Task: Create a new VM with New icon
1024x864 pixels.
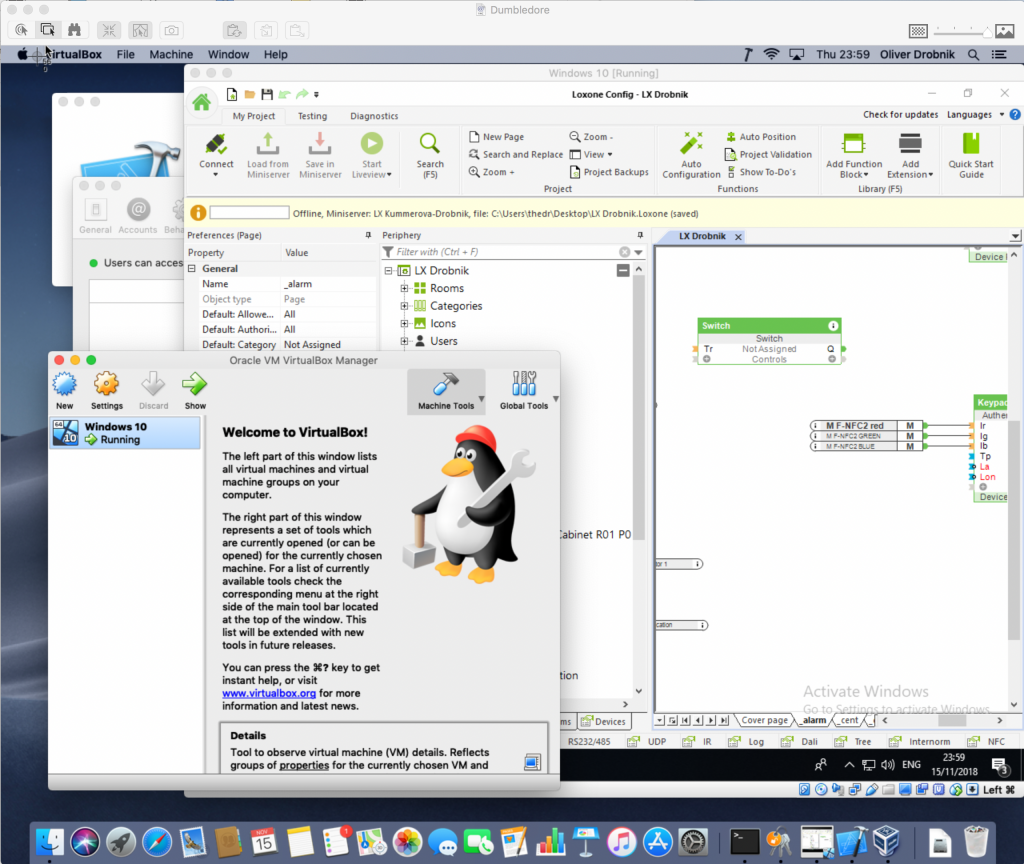Action: click(64, 386)
